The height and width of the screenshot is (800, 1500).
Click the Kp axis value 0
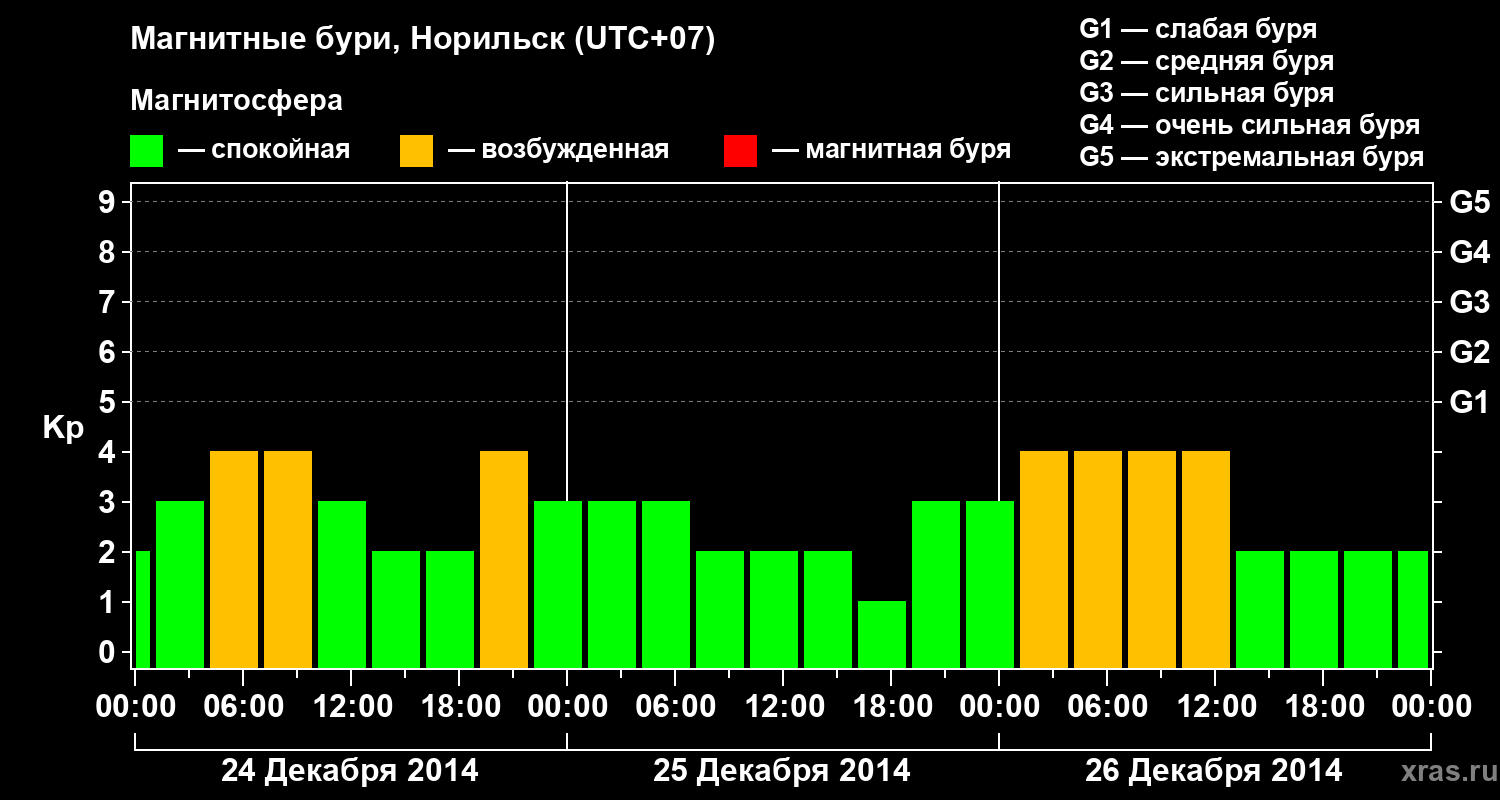109,652
